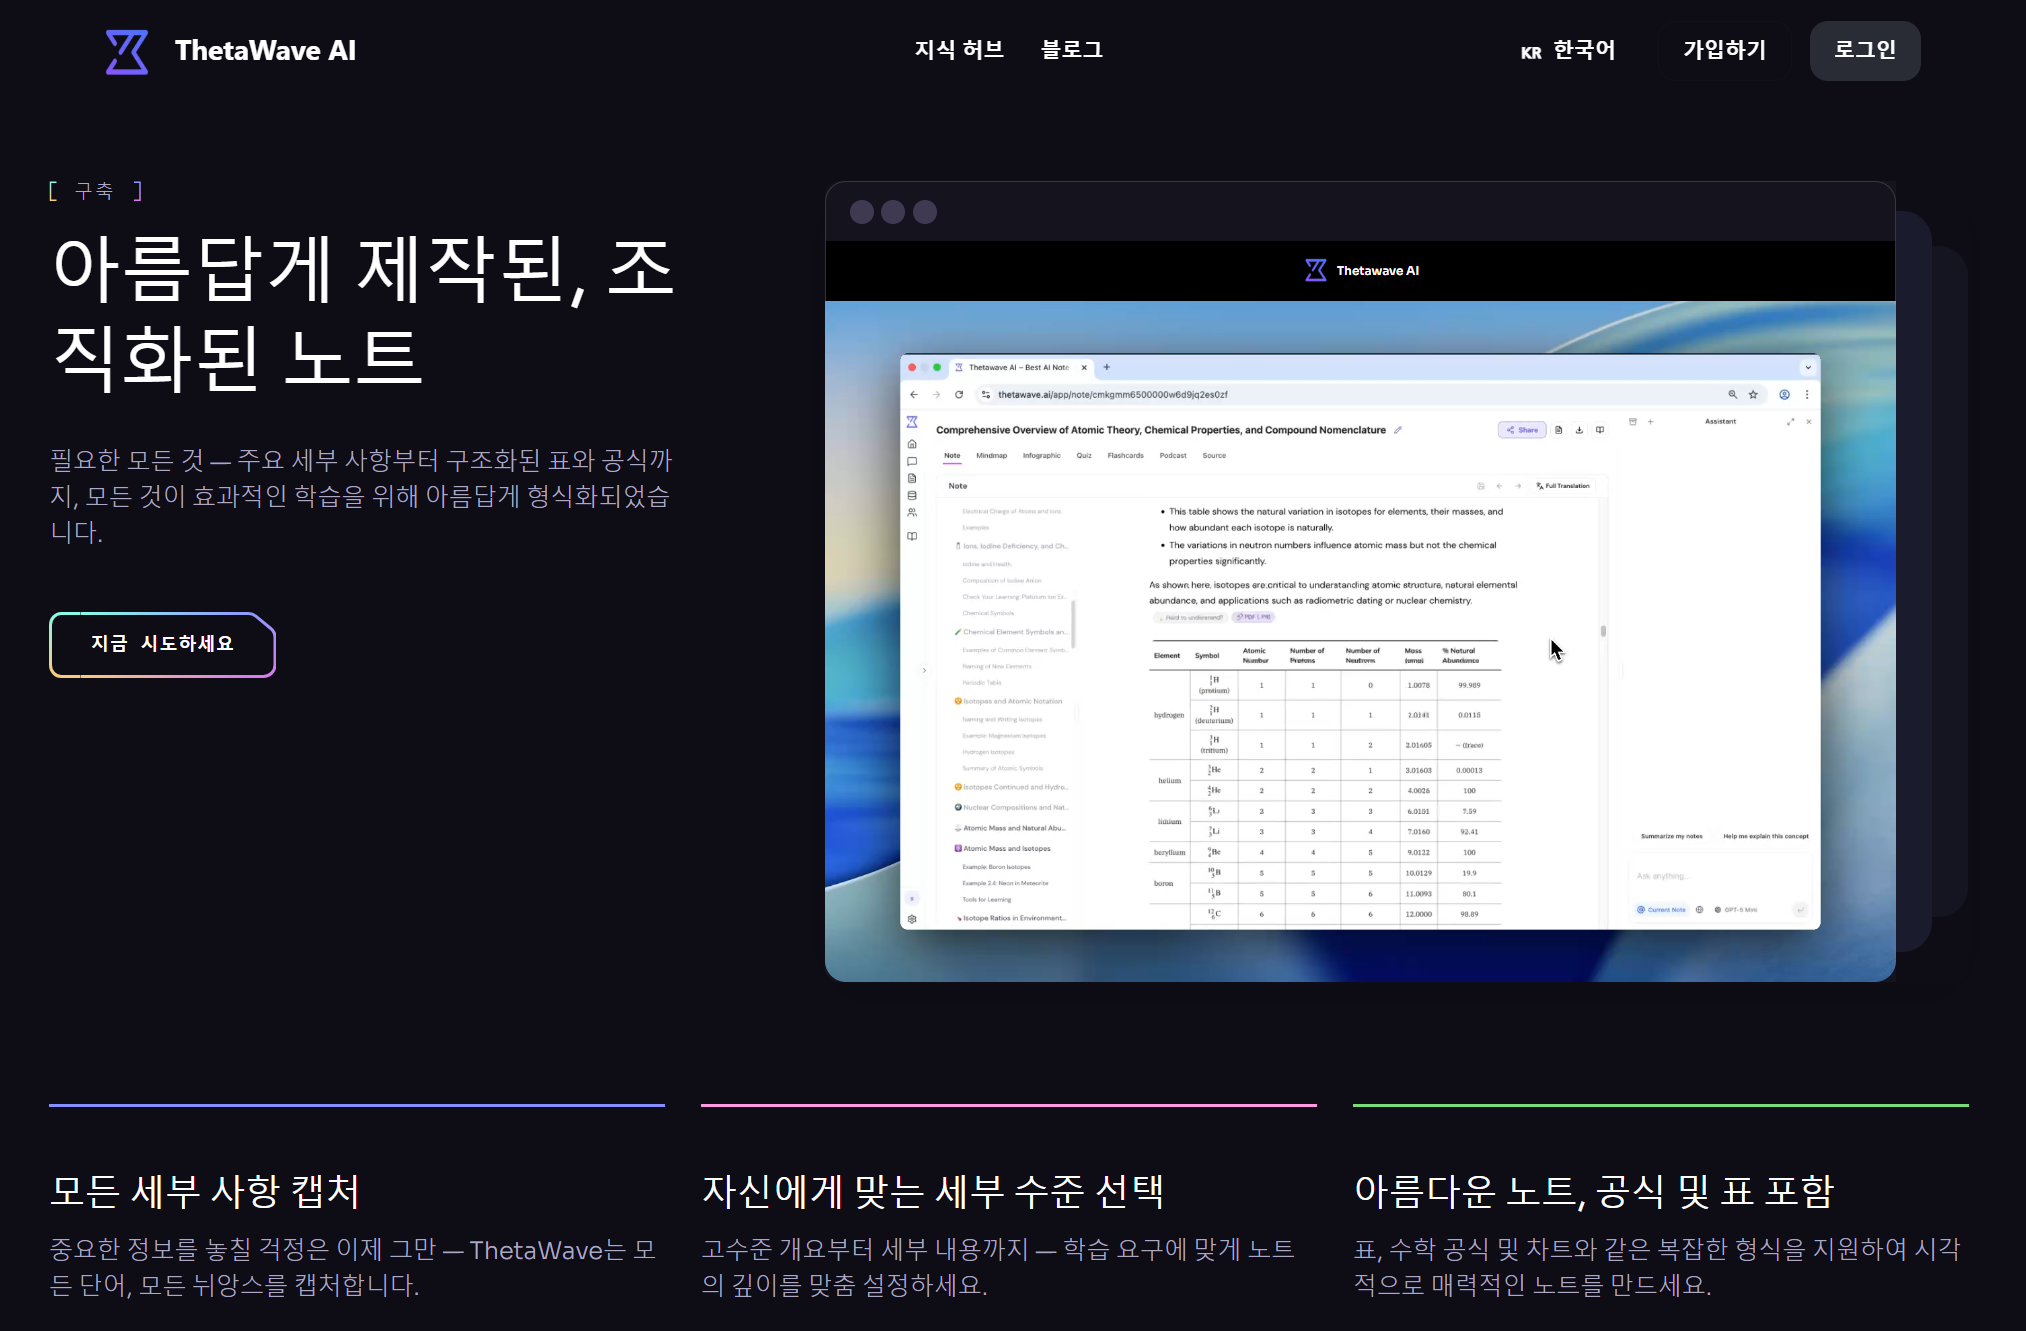
Task: Select outline item 'Isotopes and Atomic Notation'
Action: coord(1008,702)
